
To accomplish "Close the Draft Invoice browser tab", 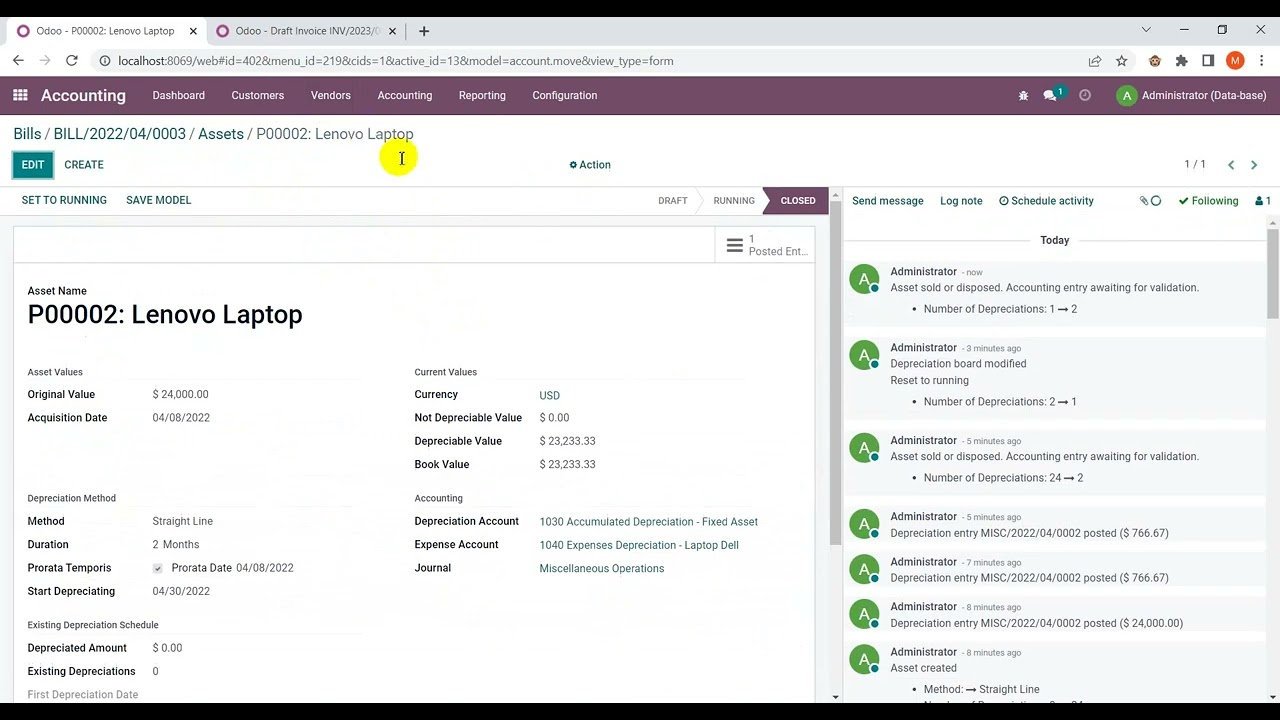I will [392, 31].
